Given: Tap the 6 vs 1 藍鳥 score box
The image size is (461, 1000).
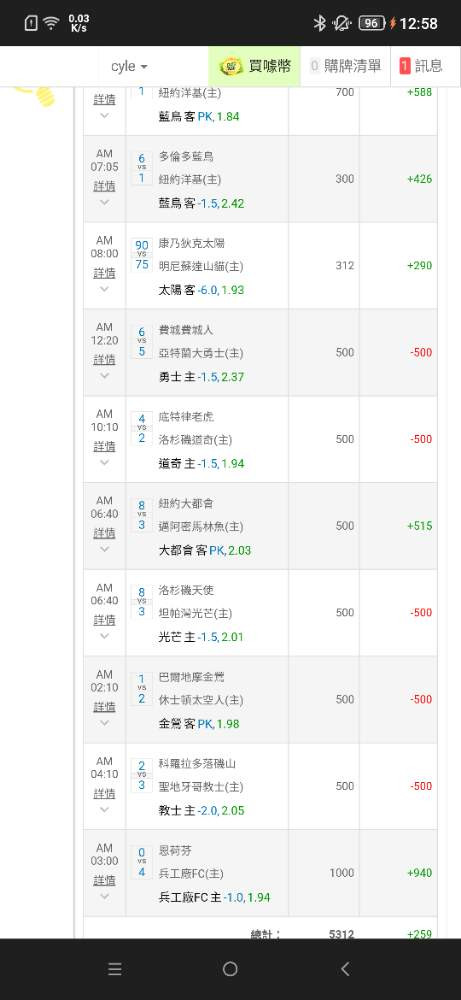Looking at the screenshot, I should 142,168.
